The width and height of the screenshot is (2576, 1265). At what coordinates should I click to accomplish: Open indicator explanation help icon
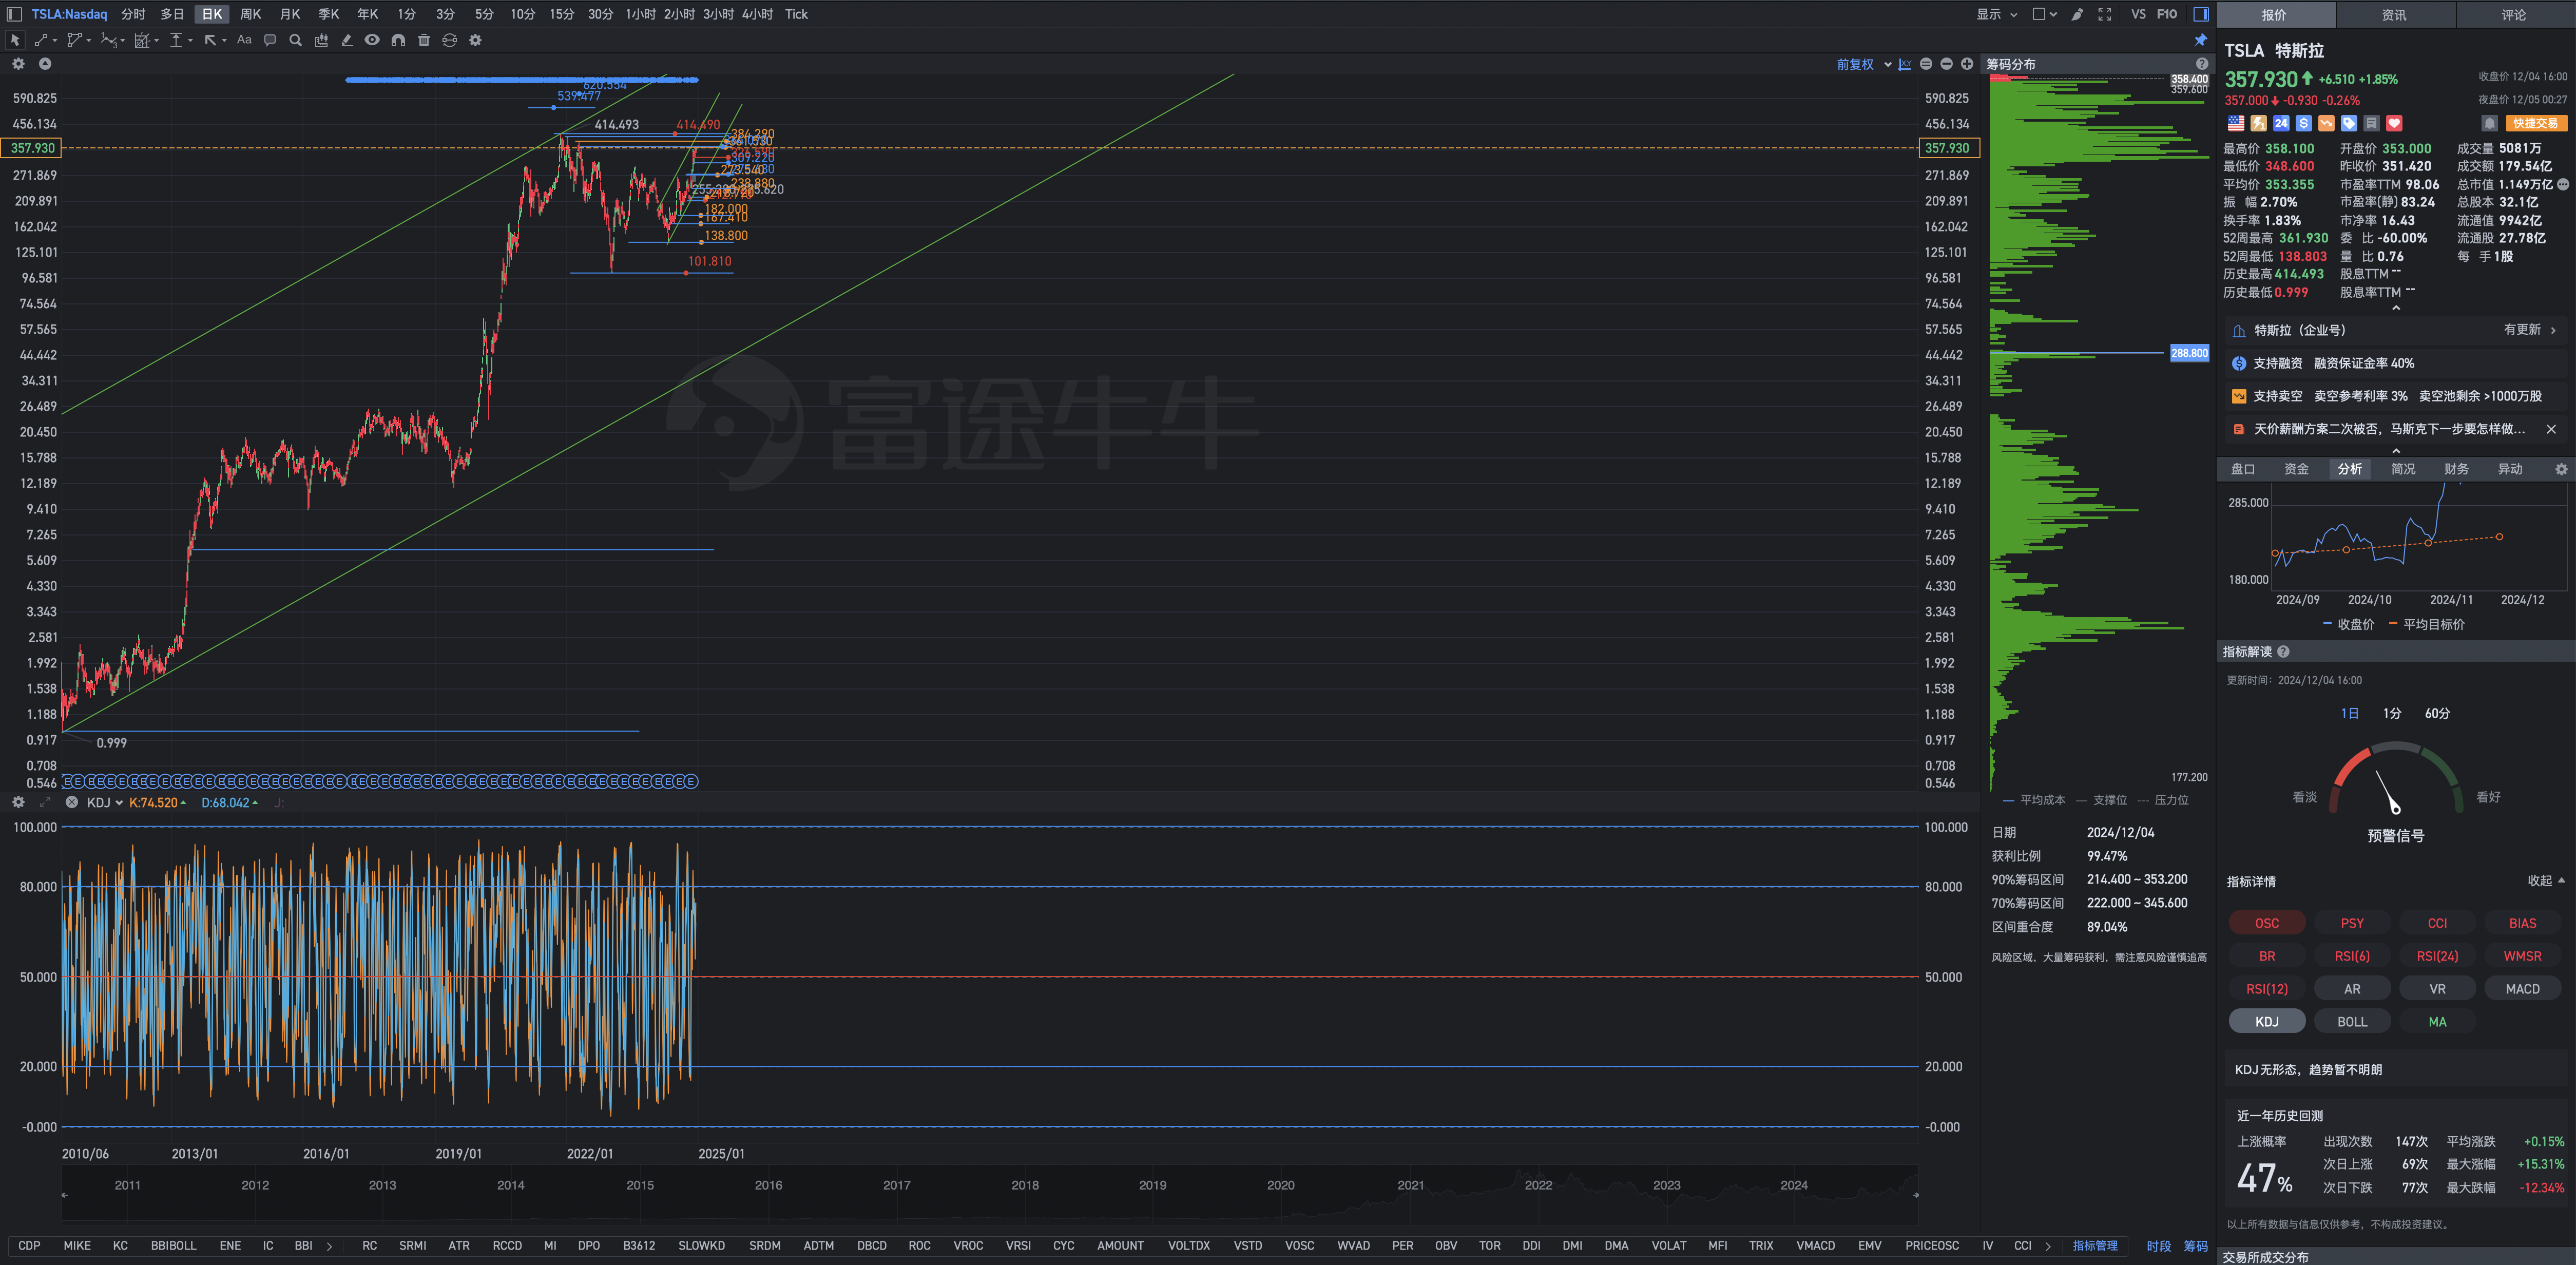[2283, 652]
